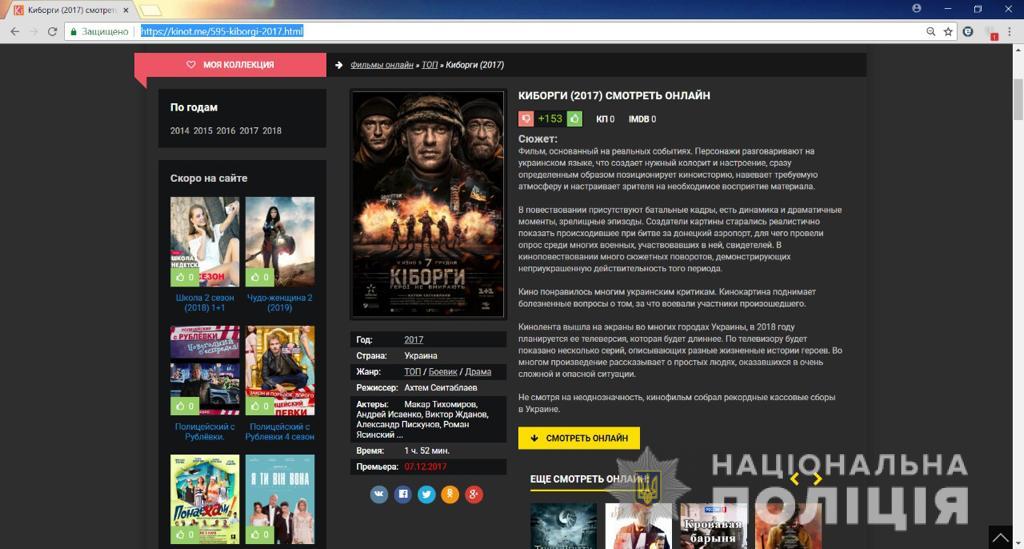Screen dimensions: 1024x549
Task: Select year 2017 in По годам
Action: pos(249,131)
